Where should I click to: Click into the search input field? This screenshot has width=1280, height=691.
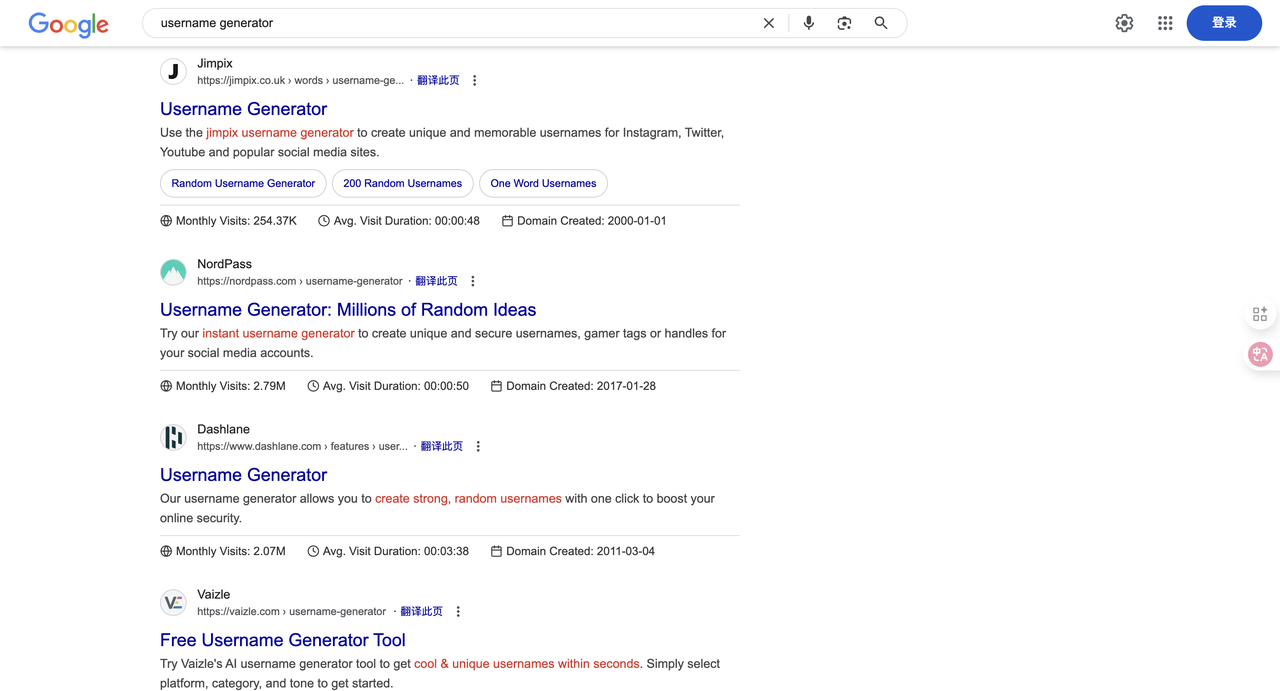[450, 23]
